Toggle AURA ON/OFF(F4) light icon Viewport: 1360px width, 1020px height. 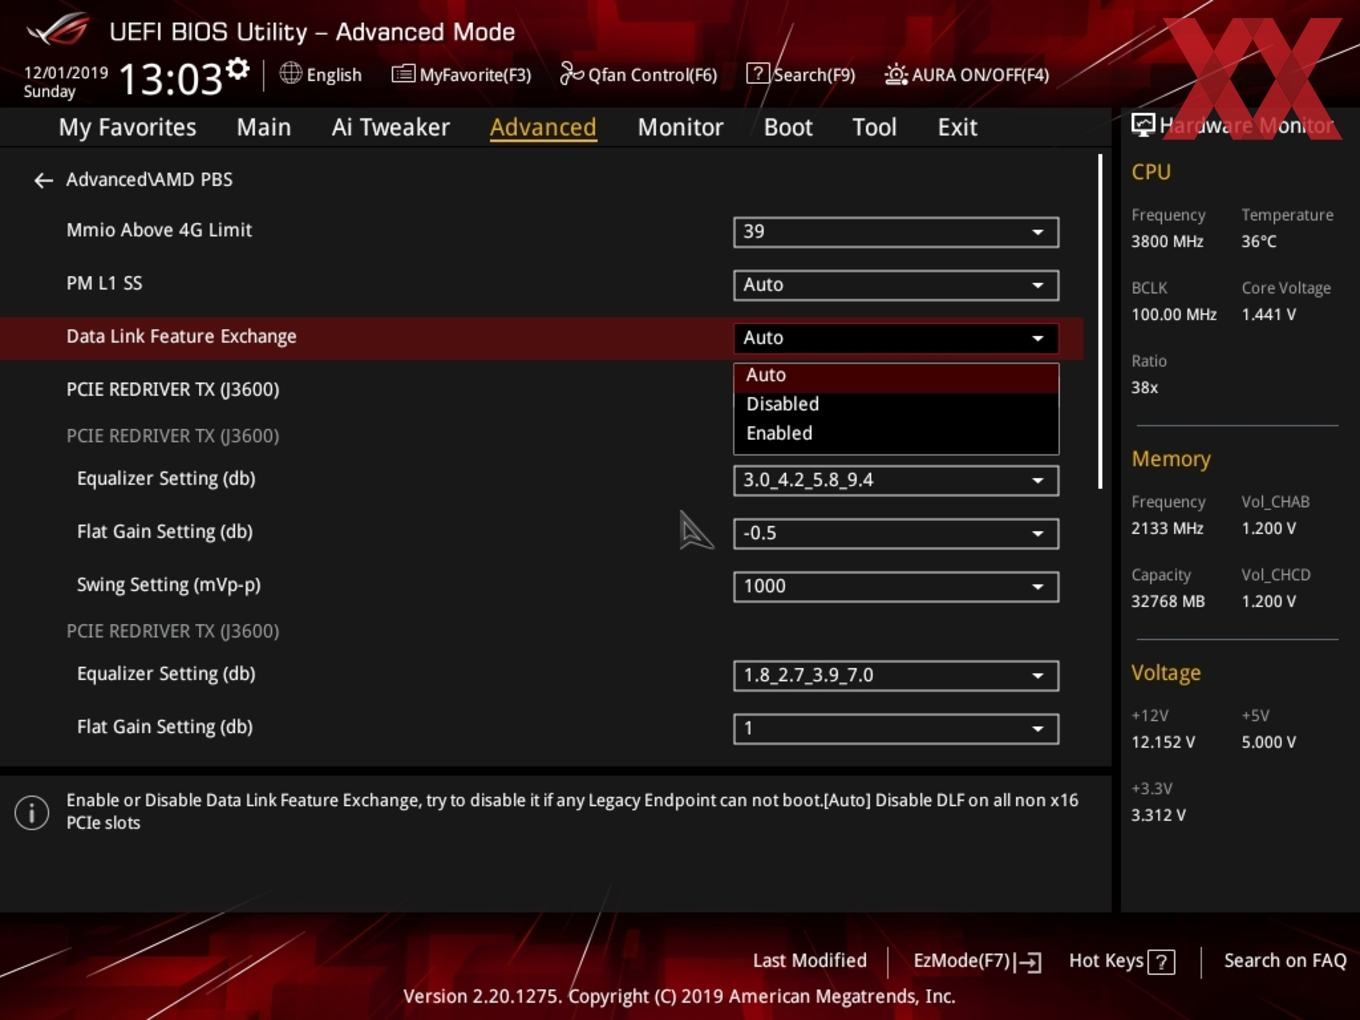point(896,74)
